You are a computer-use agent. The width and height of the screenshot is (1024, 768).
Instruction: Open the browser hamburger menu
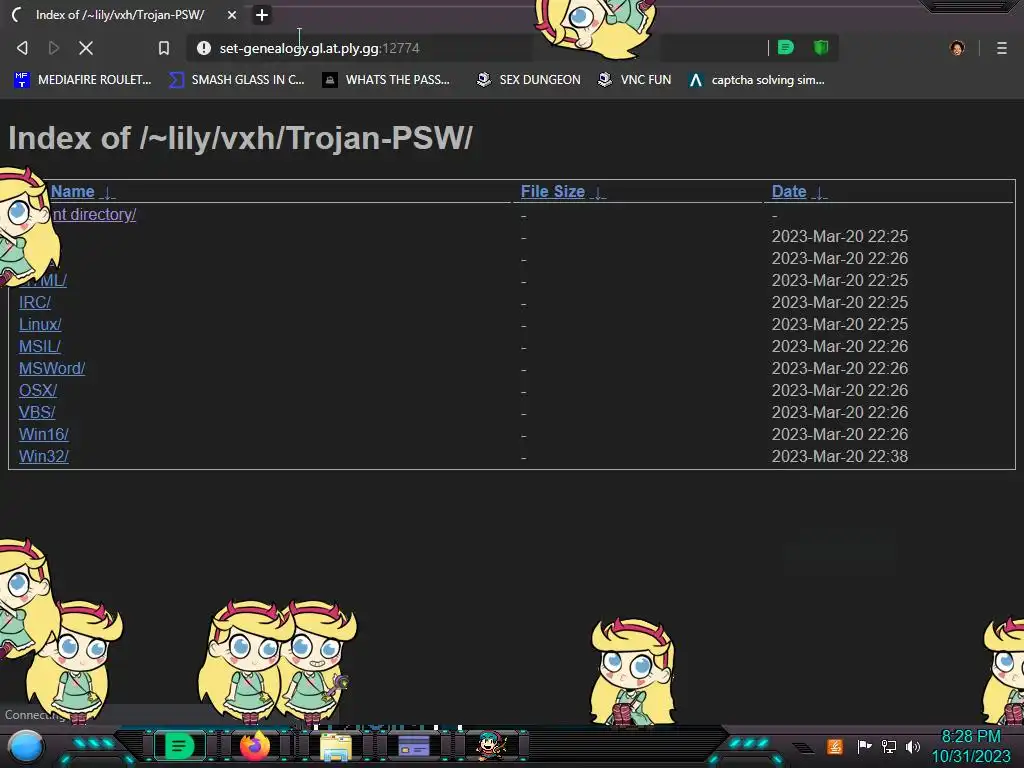[1002, 48]
